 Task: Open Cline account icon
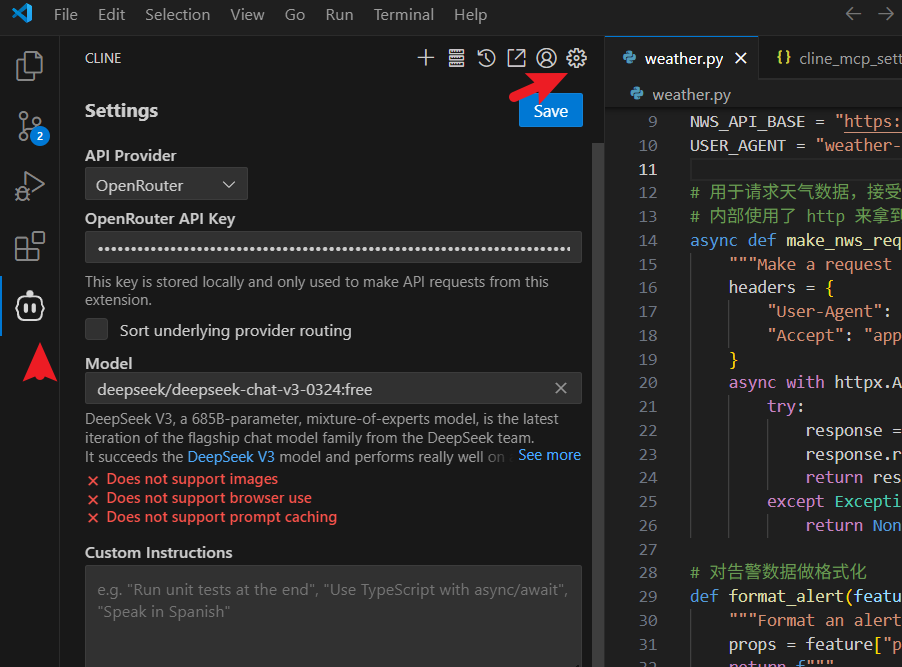tap(546, 58)
